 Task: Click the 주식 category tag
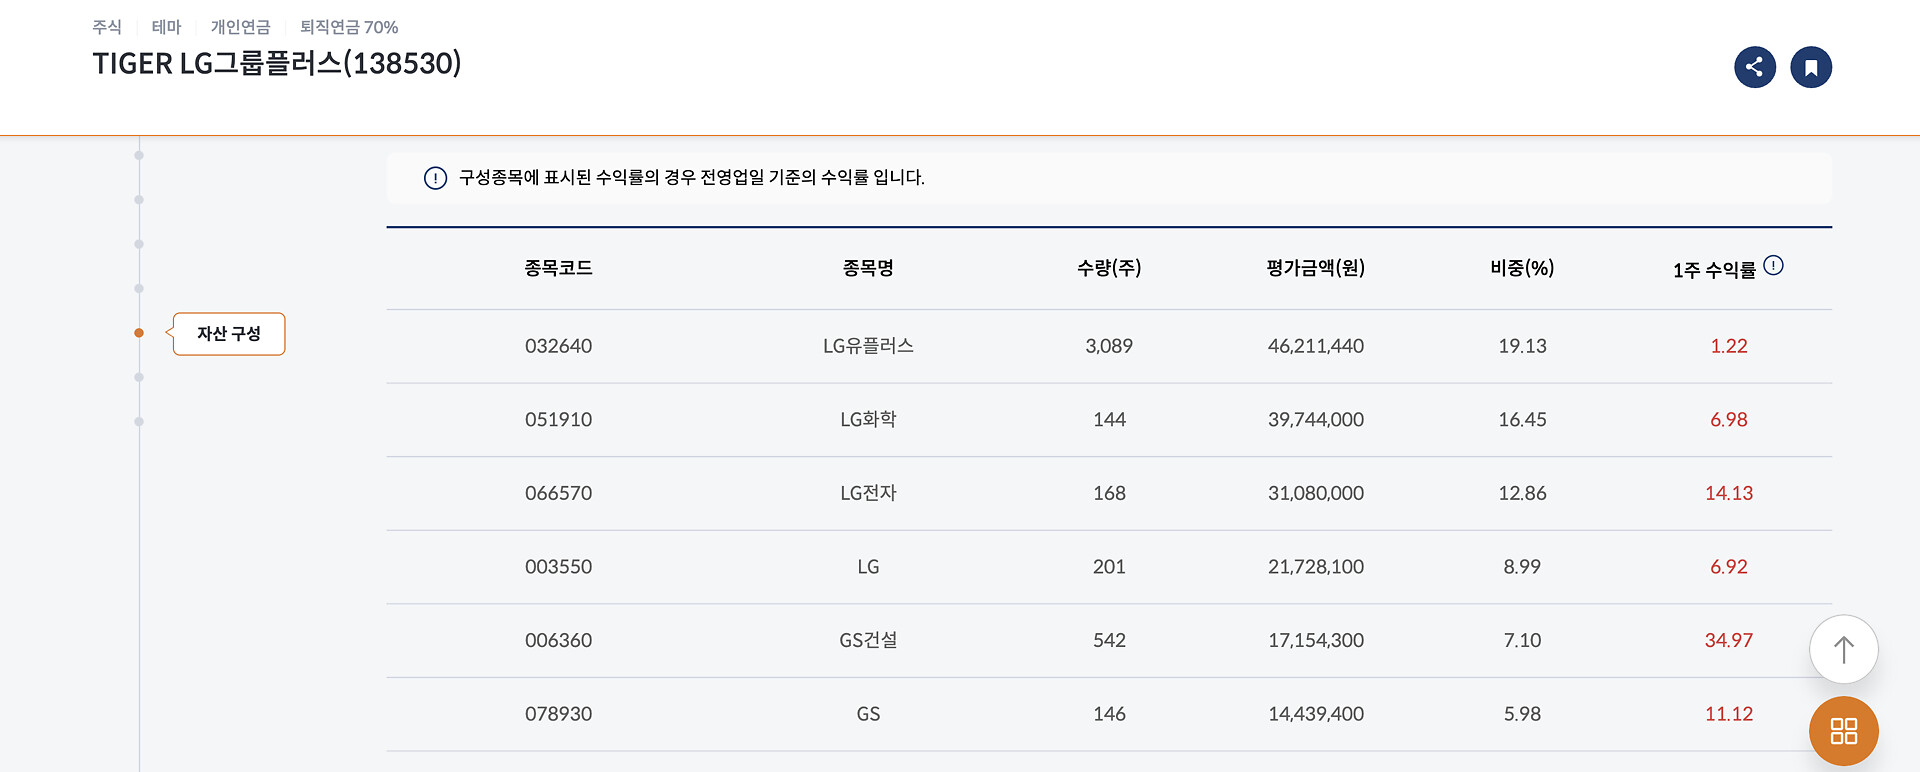click(107, 27)
